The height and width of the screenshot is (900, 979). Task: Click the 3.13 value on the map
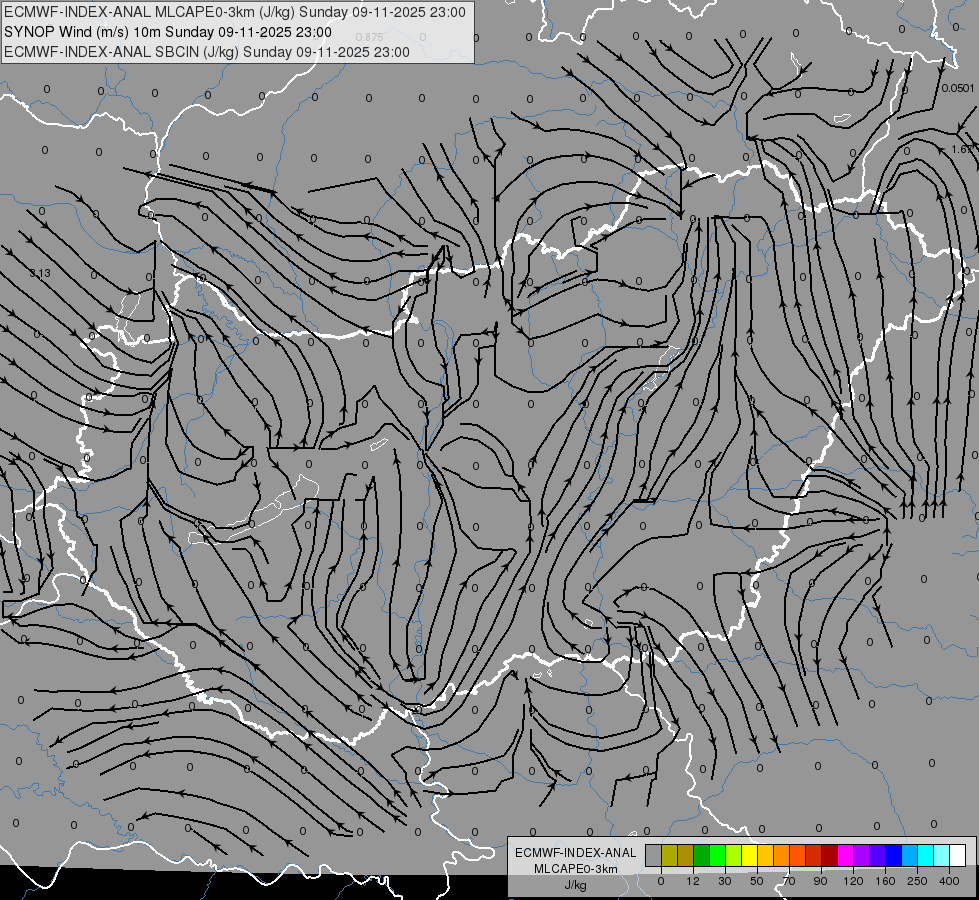coord(40,273)
